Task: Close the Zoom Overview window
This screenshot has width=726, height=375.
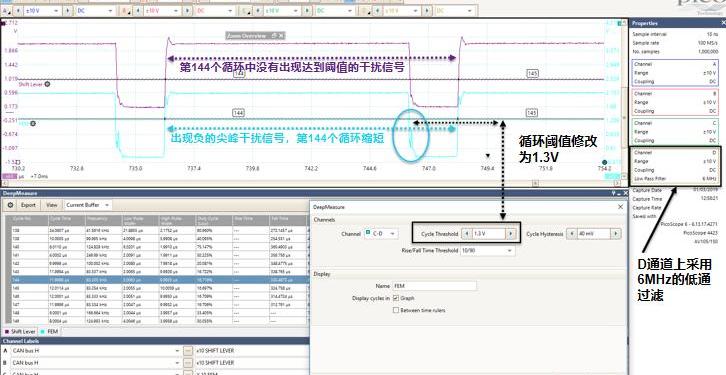Action: tap(280, 36)
